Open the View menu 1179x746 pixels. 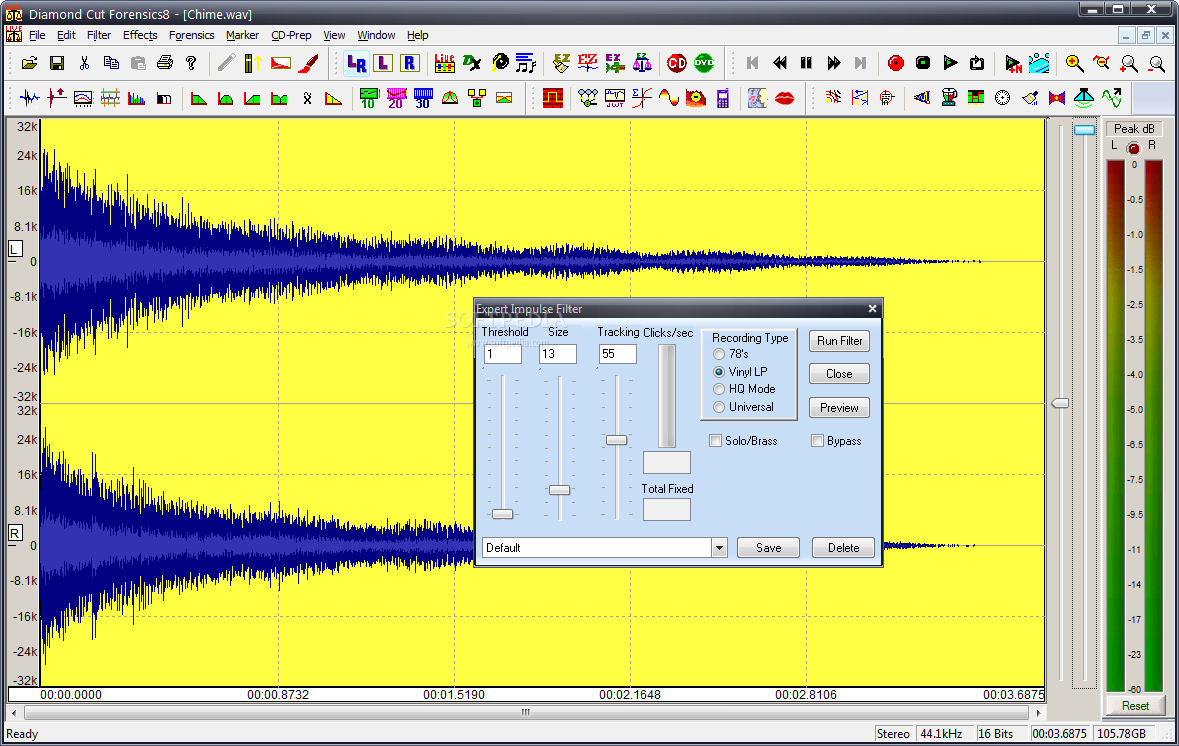click(x=334, y=35)
